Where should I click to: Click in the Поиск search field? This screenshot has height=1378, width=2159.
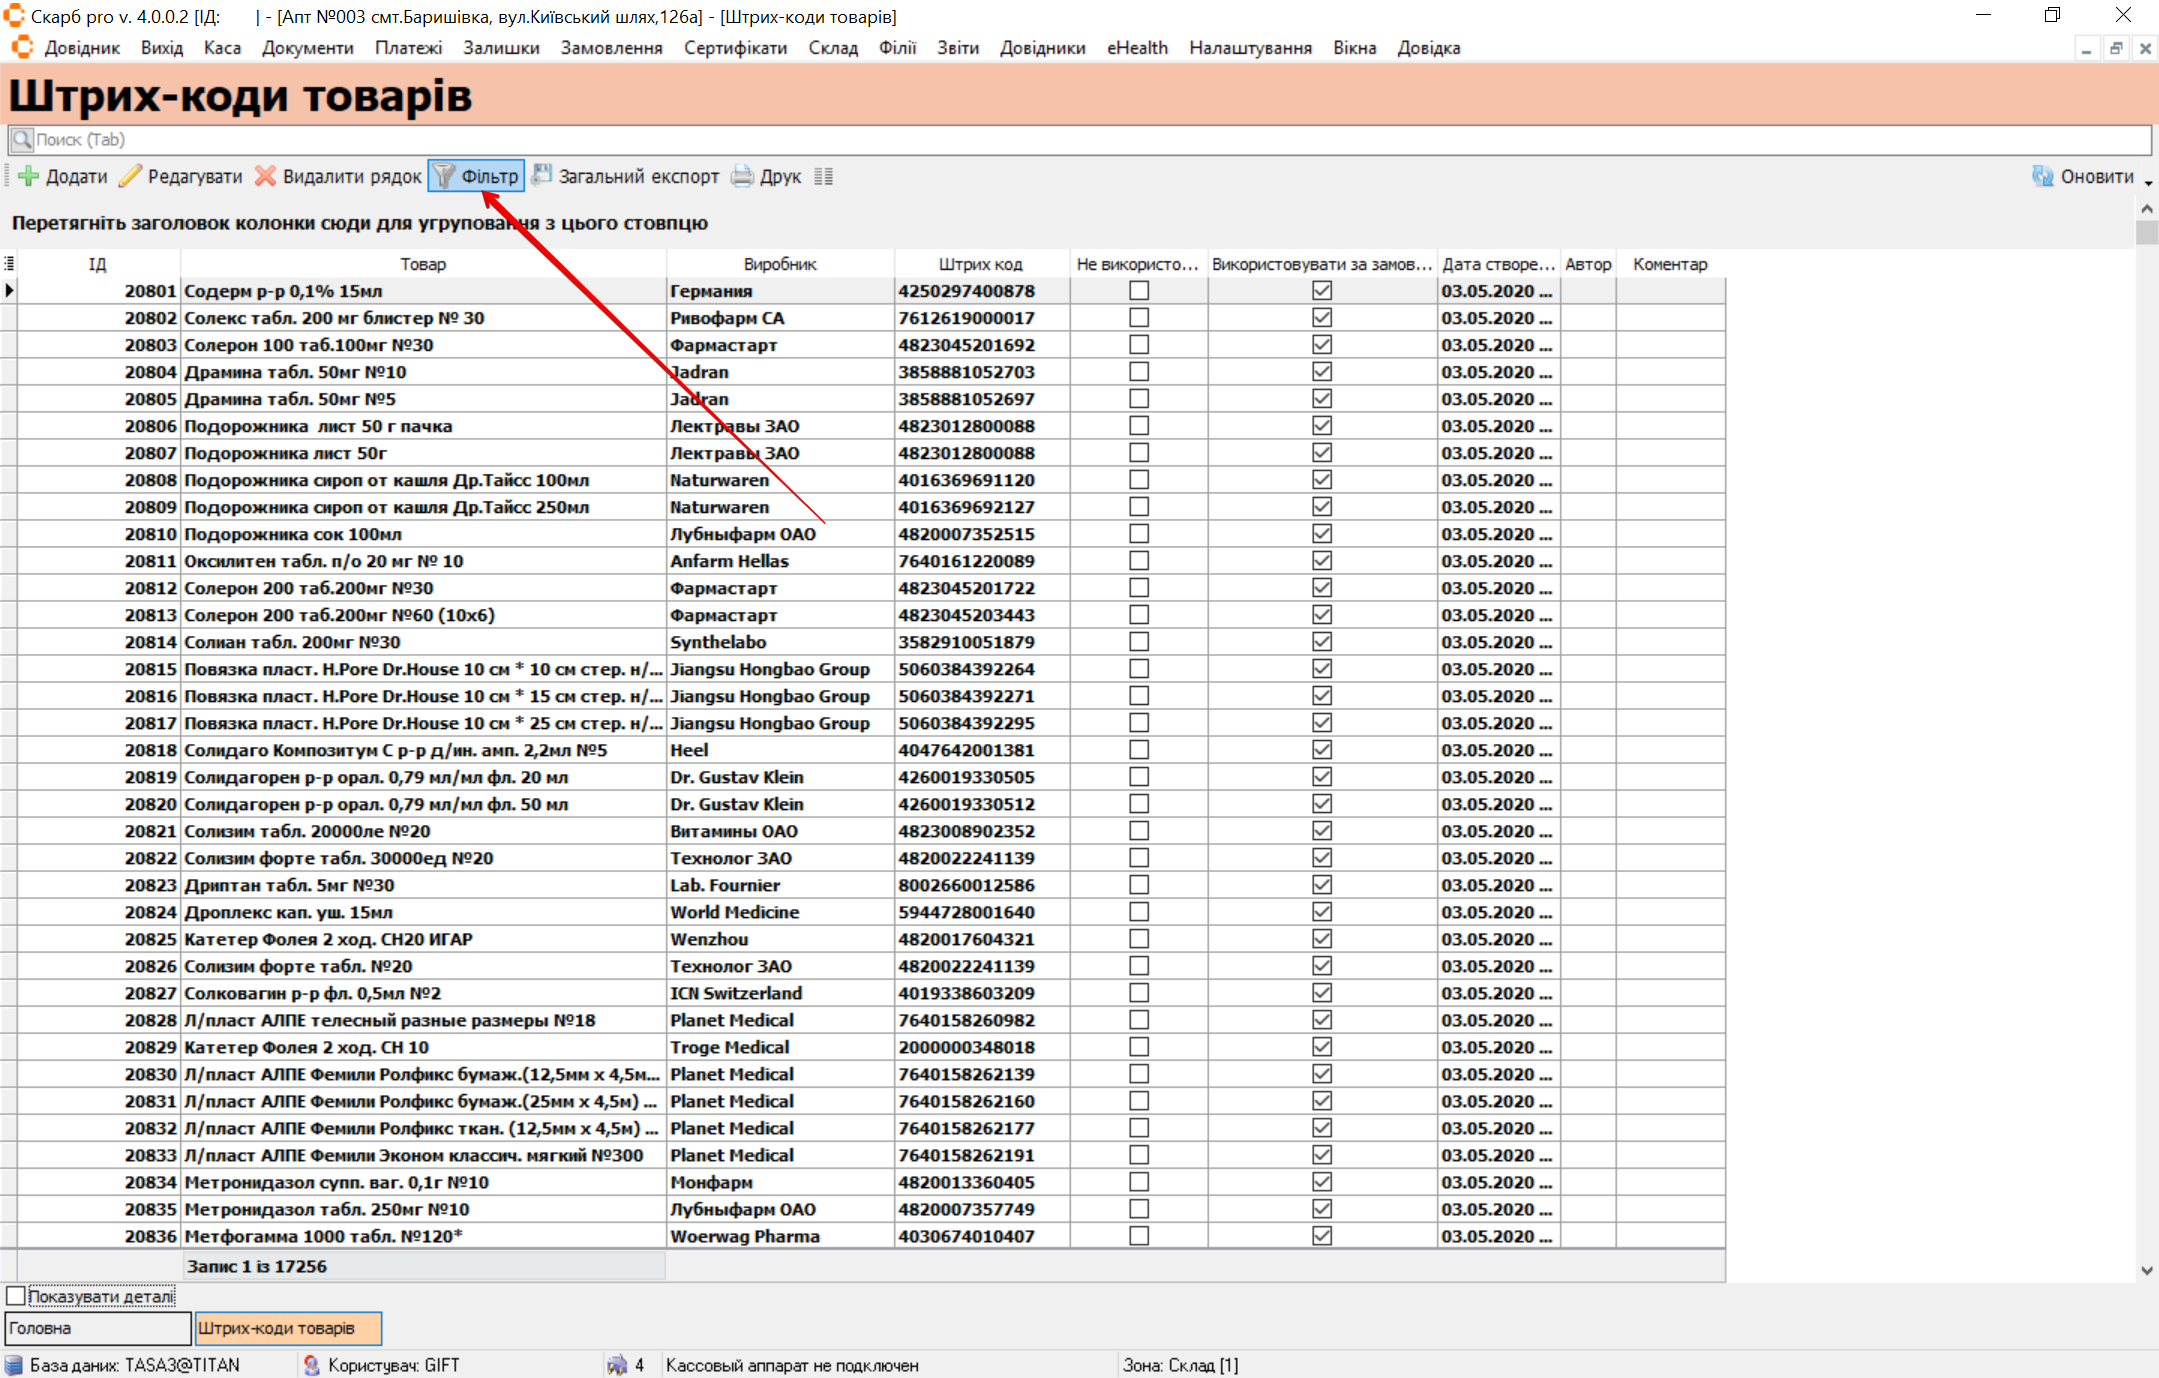[x=1078, y=140]
